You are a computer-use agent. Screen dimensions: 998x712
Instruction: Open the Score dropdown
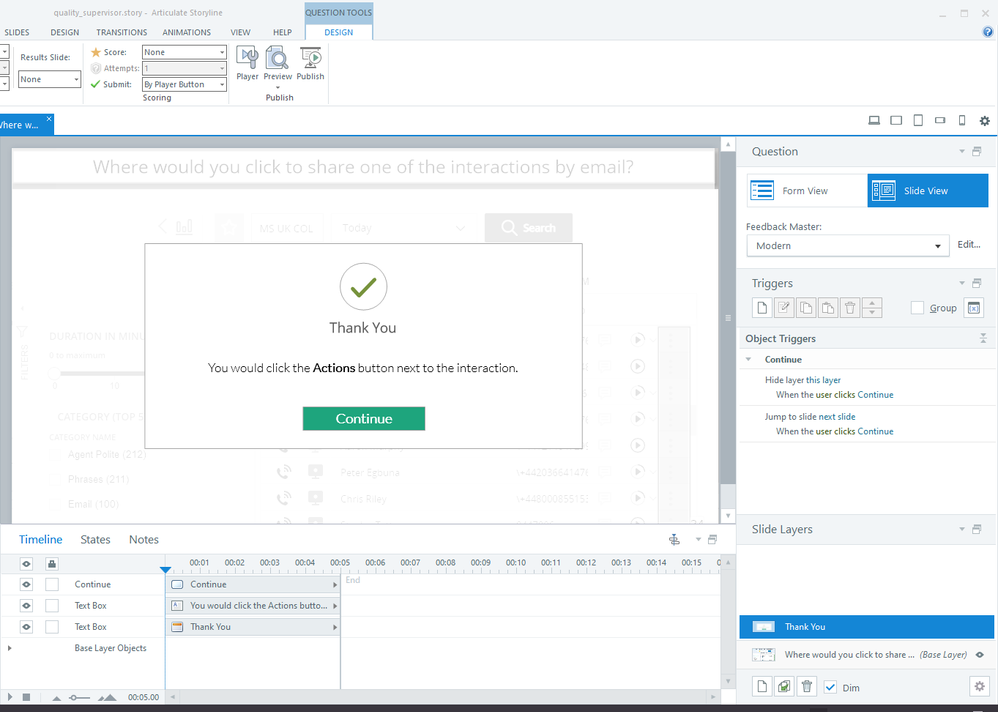tap(184, 52)
